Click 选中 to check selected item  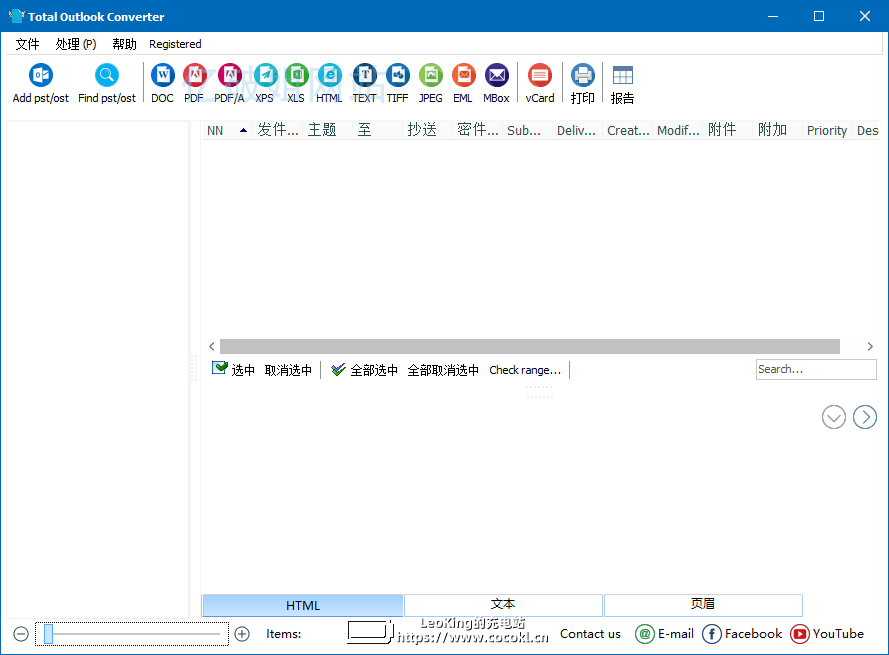coord(233,370)
